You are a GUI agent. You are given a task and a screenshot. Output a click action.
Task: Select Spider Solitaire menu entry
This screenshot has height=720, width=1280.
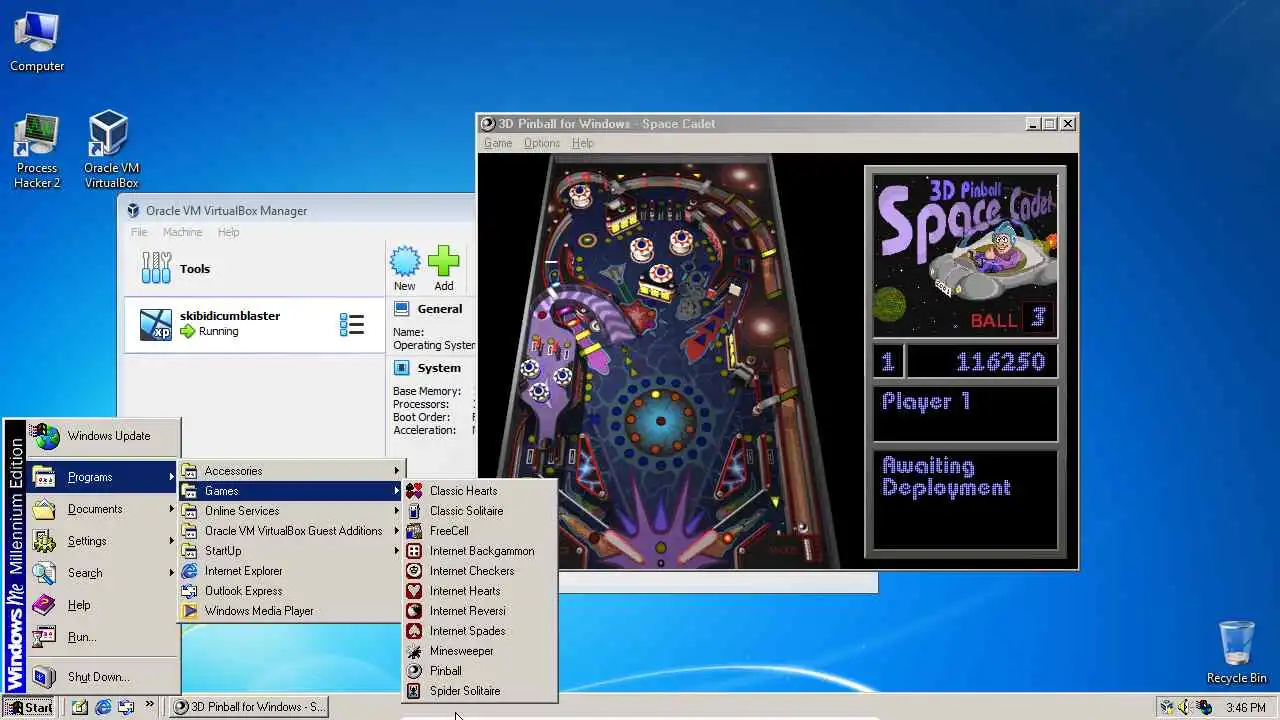(479, 691)
